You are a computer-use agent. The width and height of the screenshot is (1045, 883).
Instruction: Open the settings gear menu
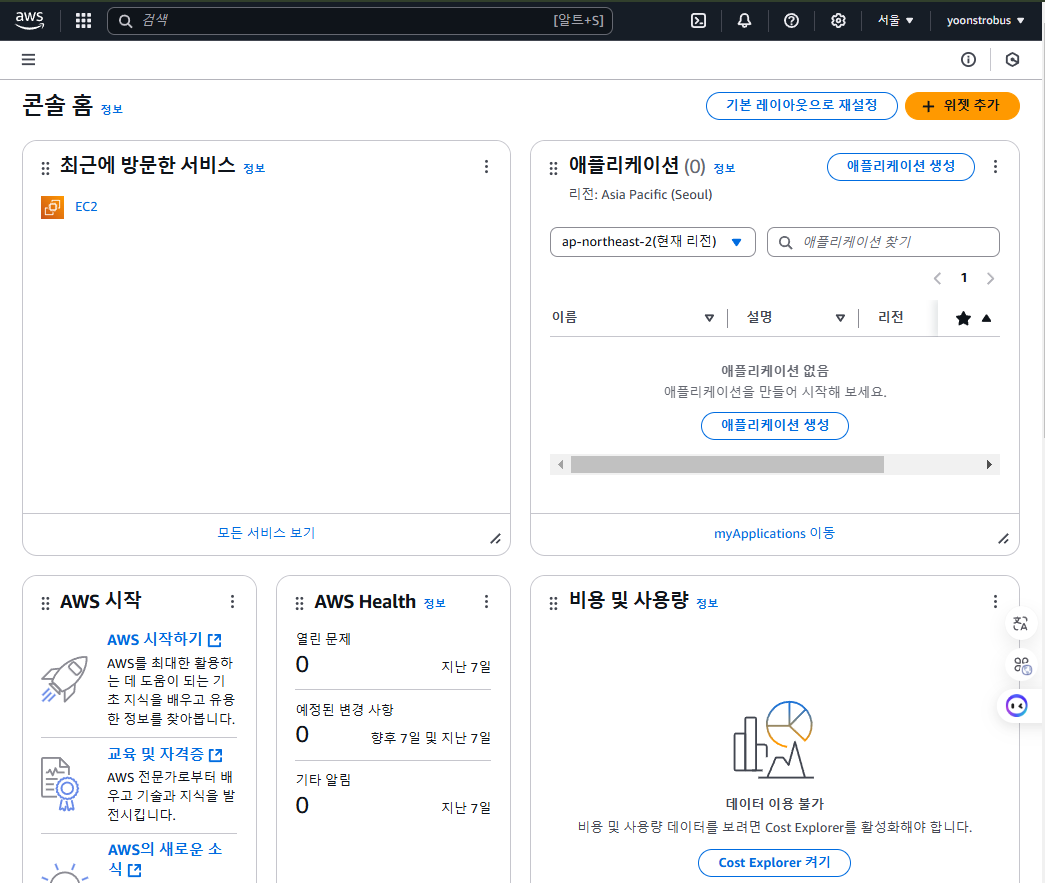pyautogui.click(x=838, y=21)
